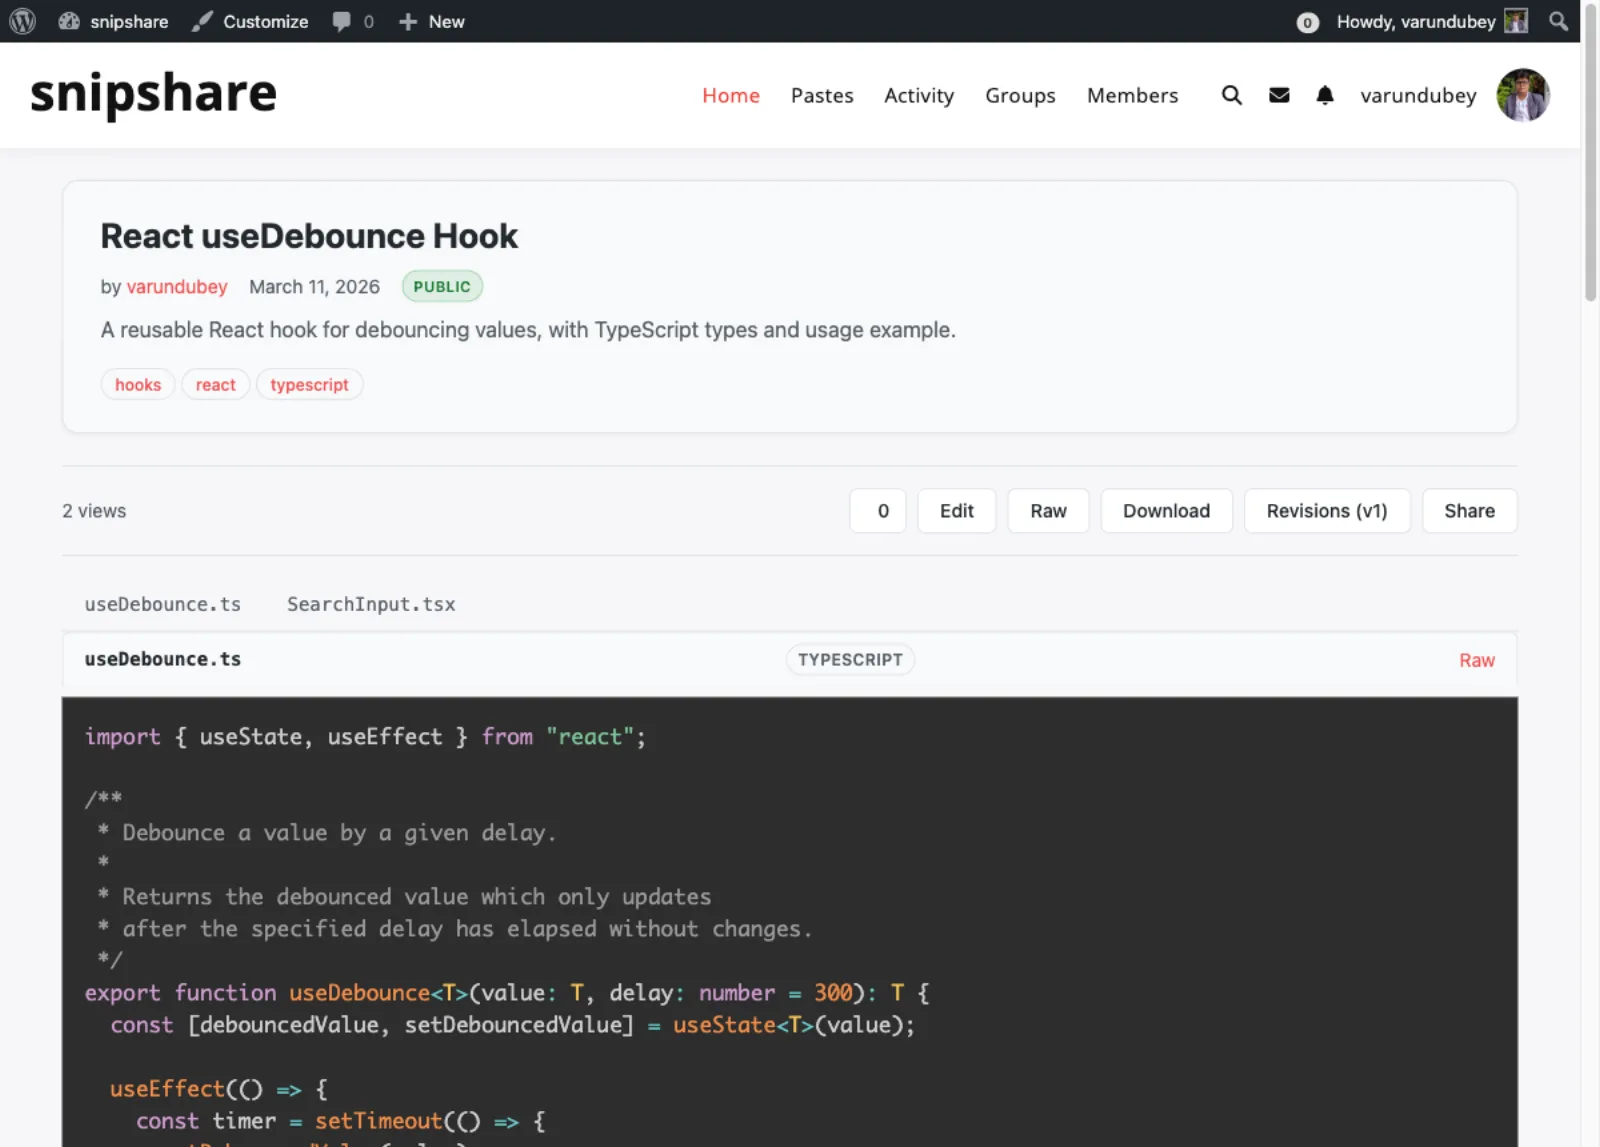The width and height of the screenshot is (1600, 1147).
Task: Open the New content menu
Action: click(x=432, y=21)
